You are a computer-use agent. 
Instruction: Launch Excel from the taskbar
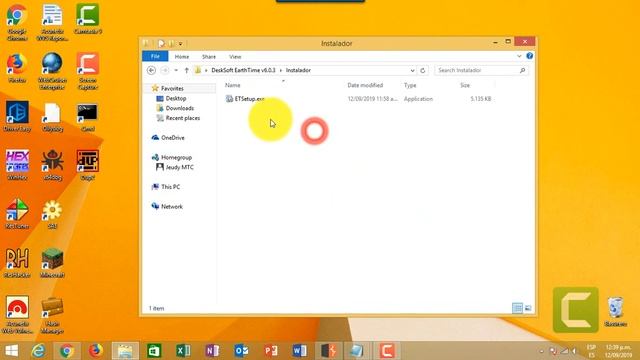183,351
